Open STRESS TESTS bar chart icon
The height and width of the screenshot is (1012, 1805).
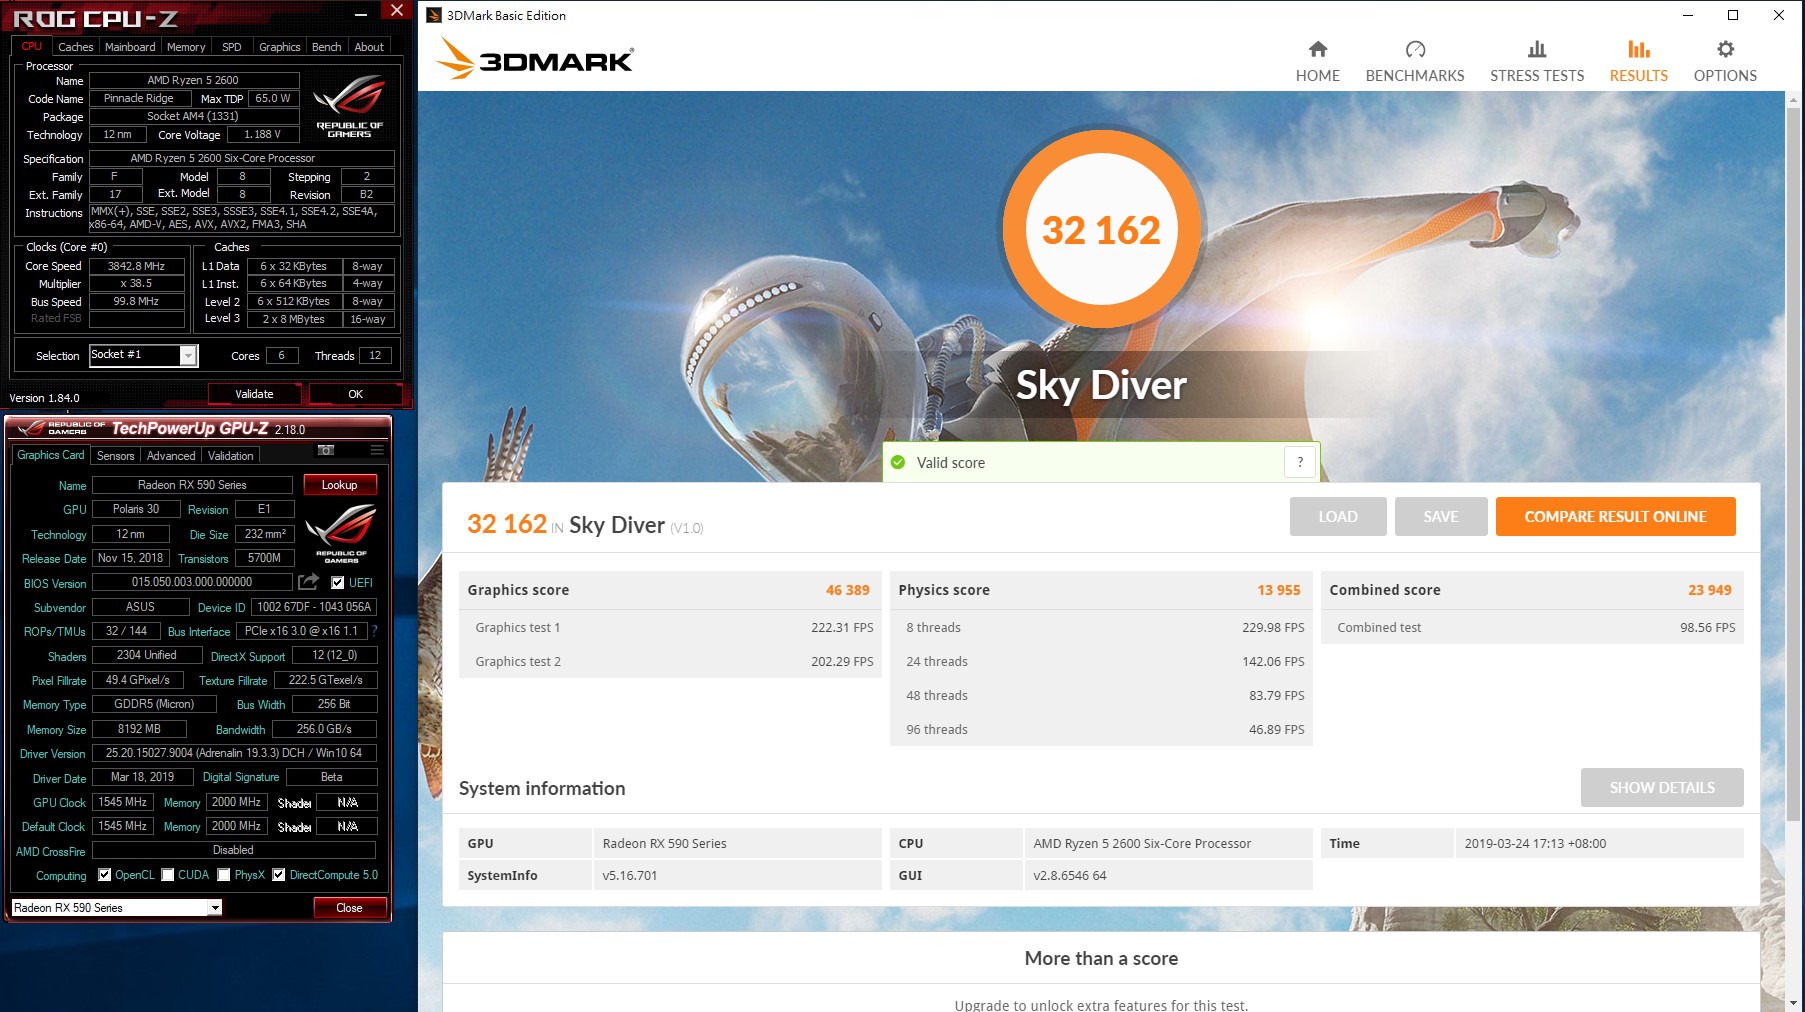(1537, 49)
